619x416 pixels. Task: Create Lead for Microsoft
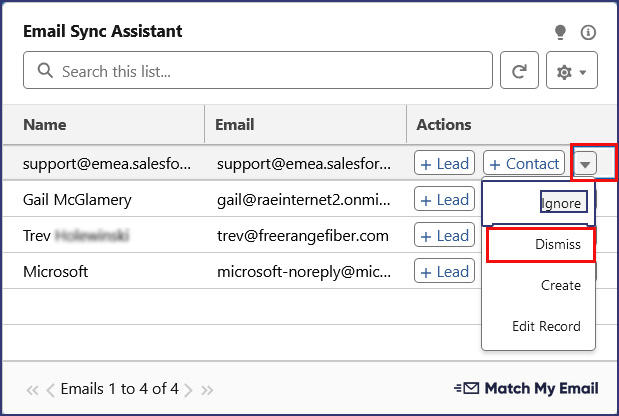point(444,272)
